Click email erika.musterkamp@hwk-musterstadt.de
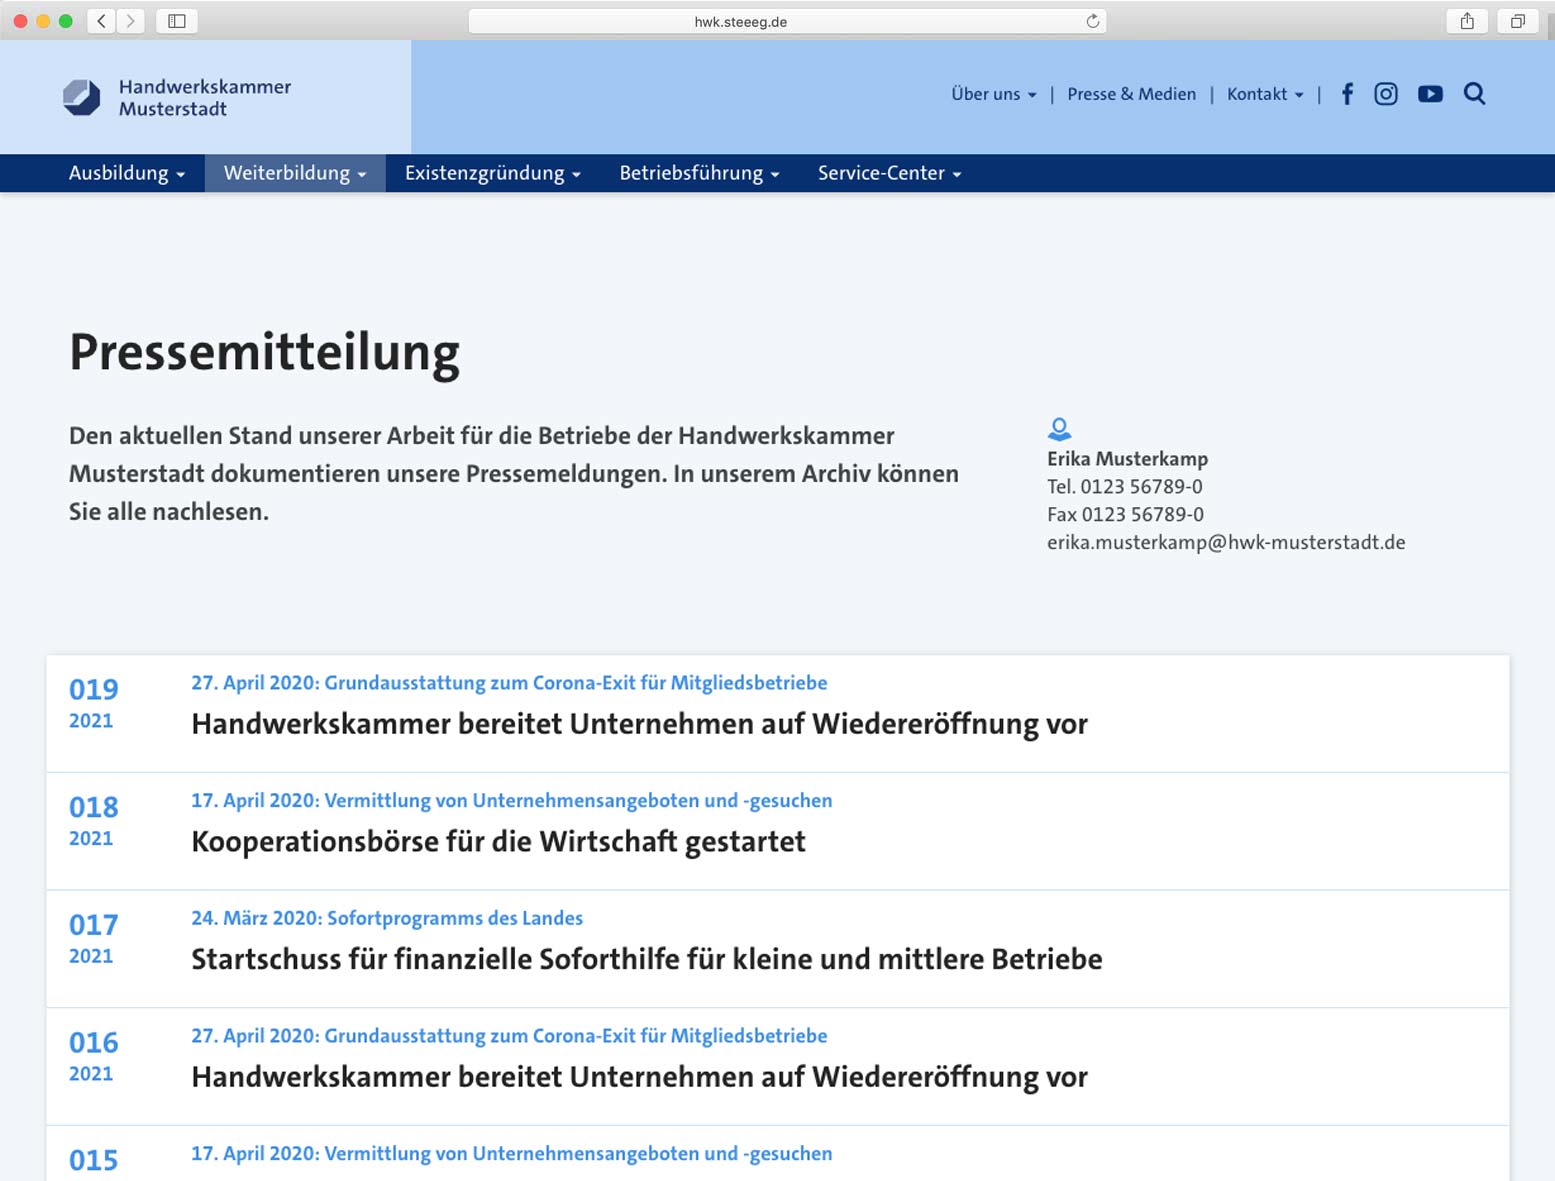 (1225, 542)
